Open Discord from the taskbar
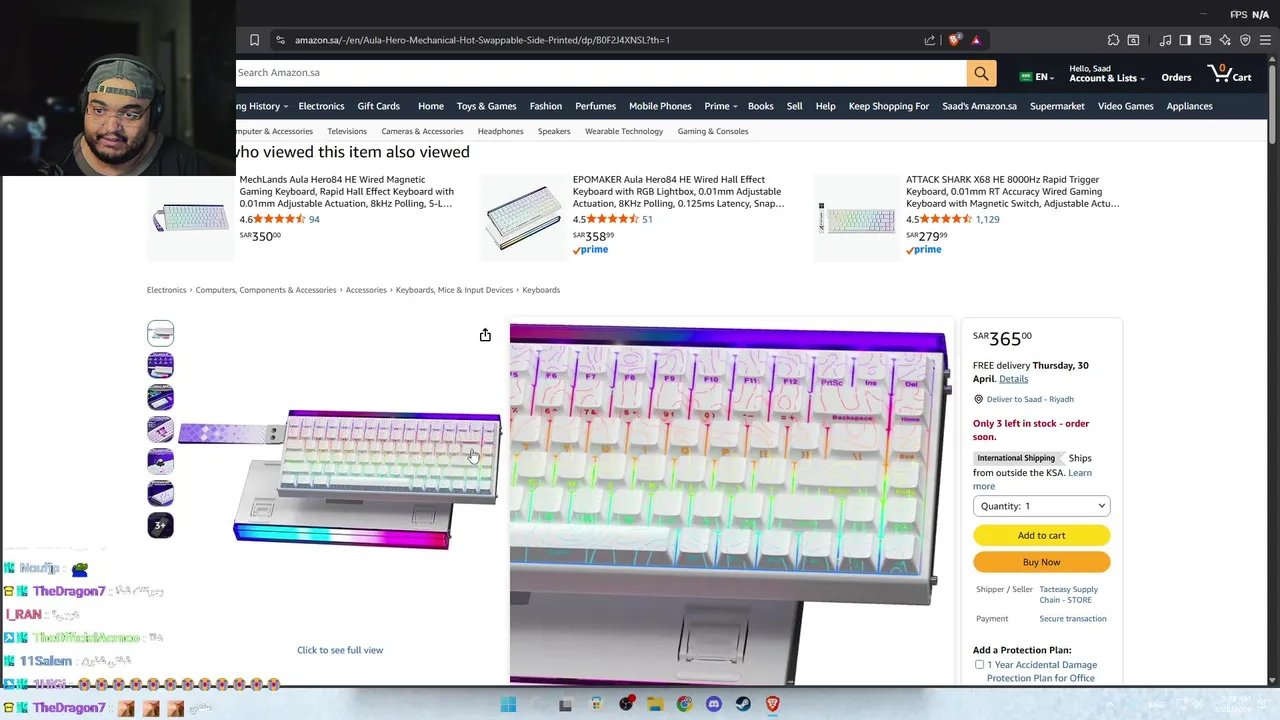The image size is (1280, 720). (713, 704)
